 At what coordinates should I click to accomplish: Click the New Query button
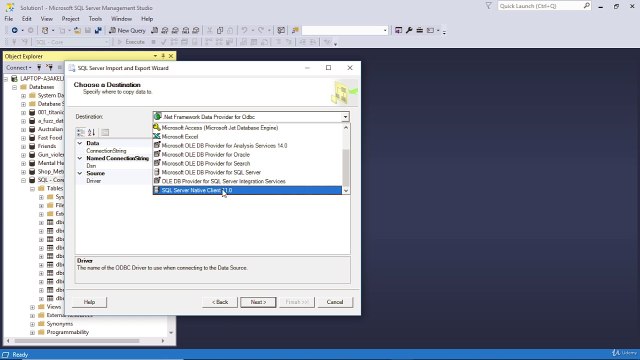[127, 30]
